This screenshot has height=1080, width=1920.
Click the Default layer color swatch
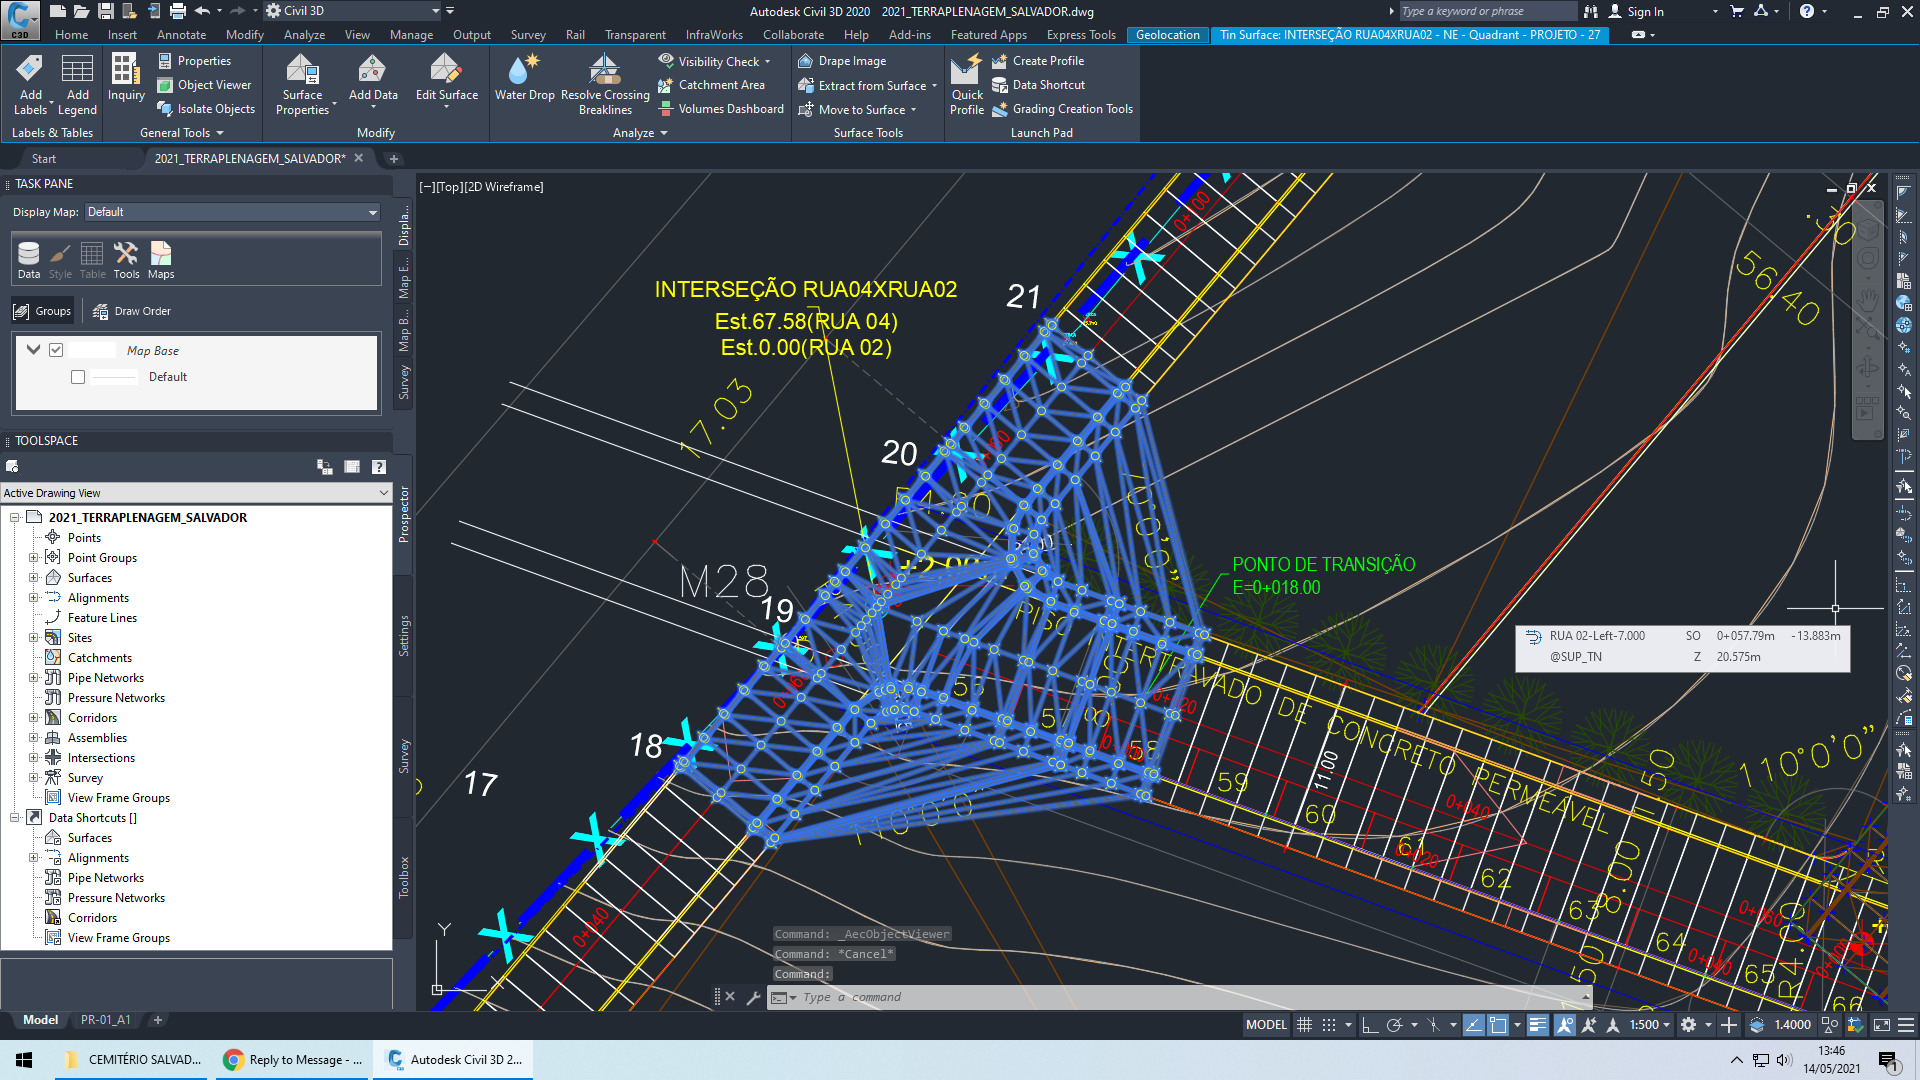pos(114,377)
